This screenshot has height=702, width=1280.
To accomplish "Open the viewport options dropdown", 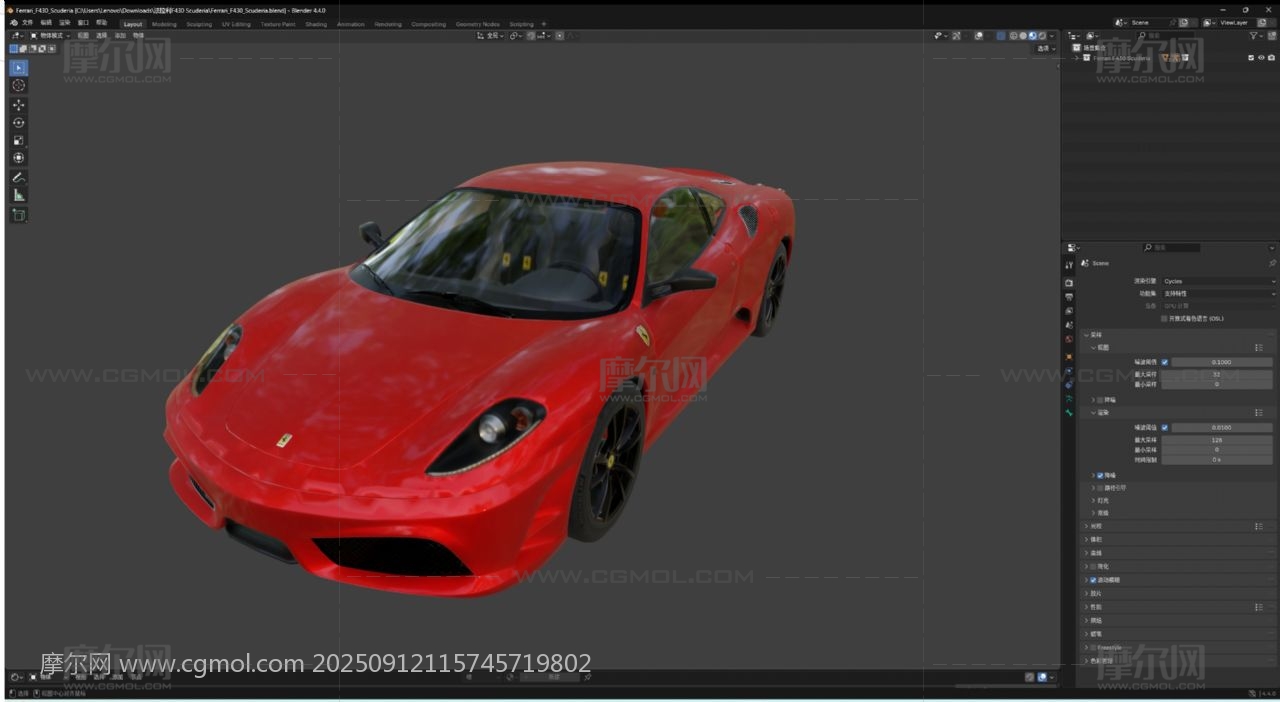I will point(1046,48).
